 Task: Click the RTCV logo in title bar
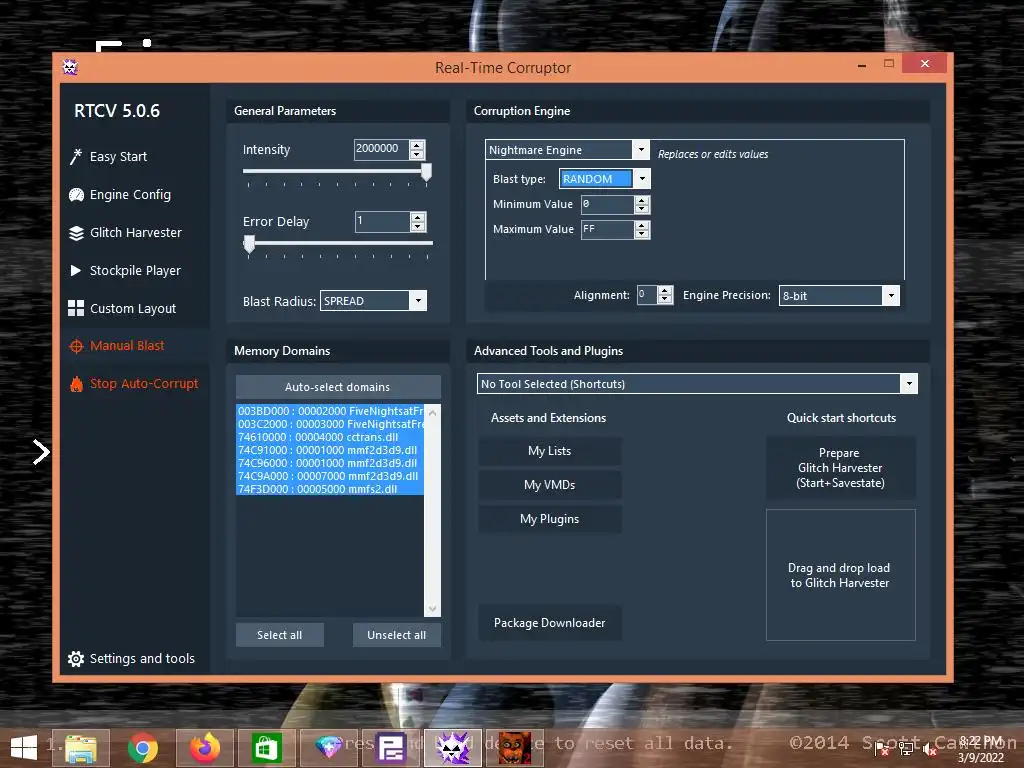point(70,67)
